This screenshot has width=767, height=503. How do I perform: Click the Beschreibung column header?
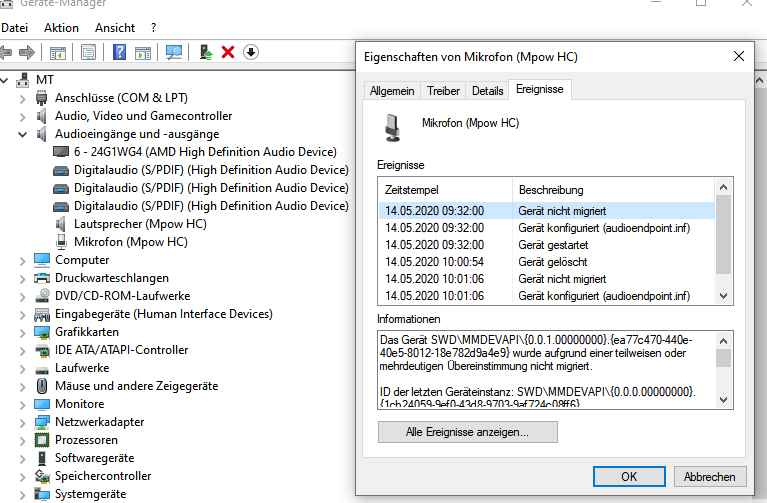coord(613,190)
